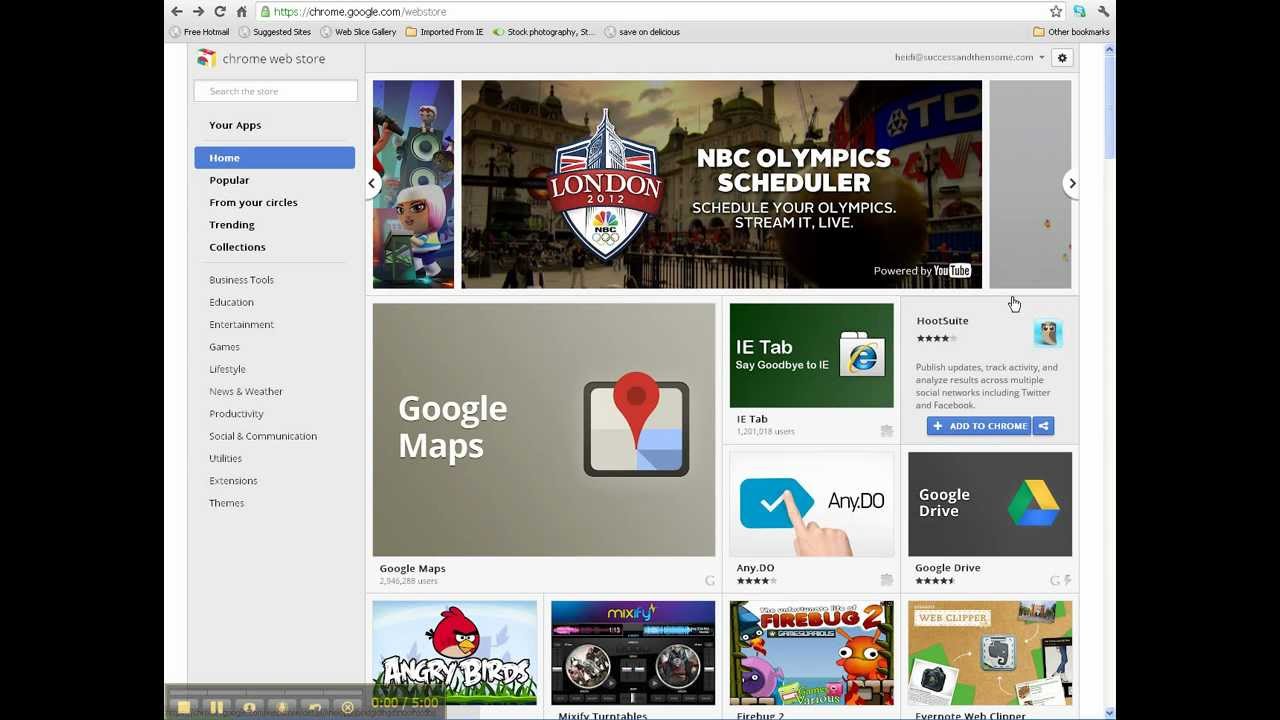Pause the screen recording

(216, 707)
